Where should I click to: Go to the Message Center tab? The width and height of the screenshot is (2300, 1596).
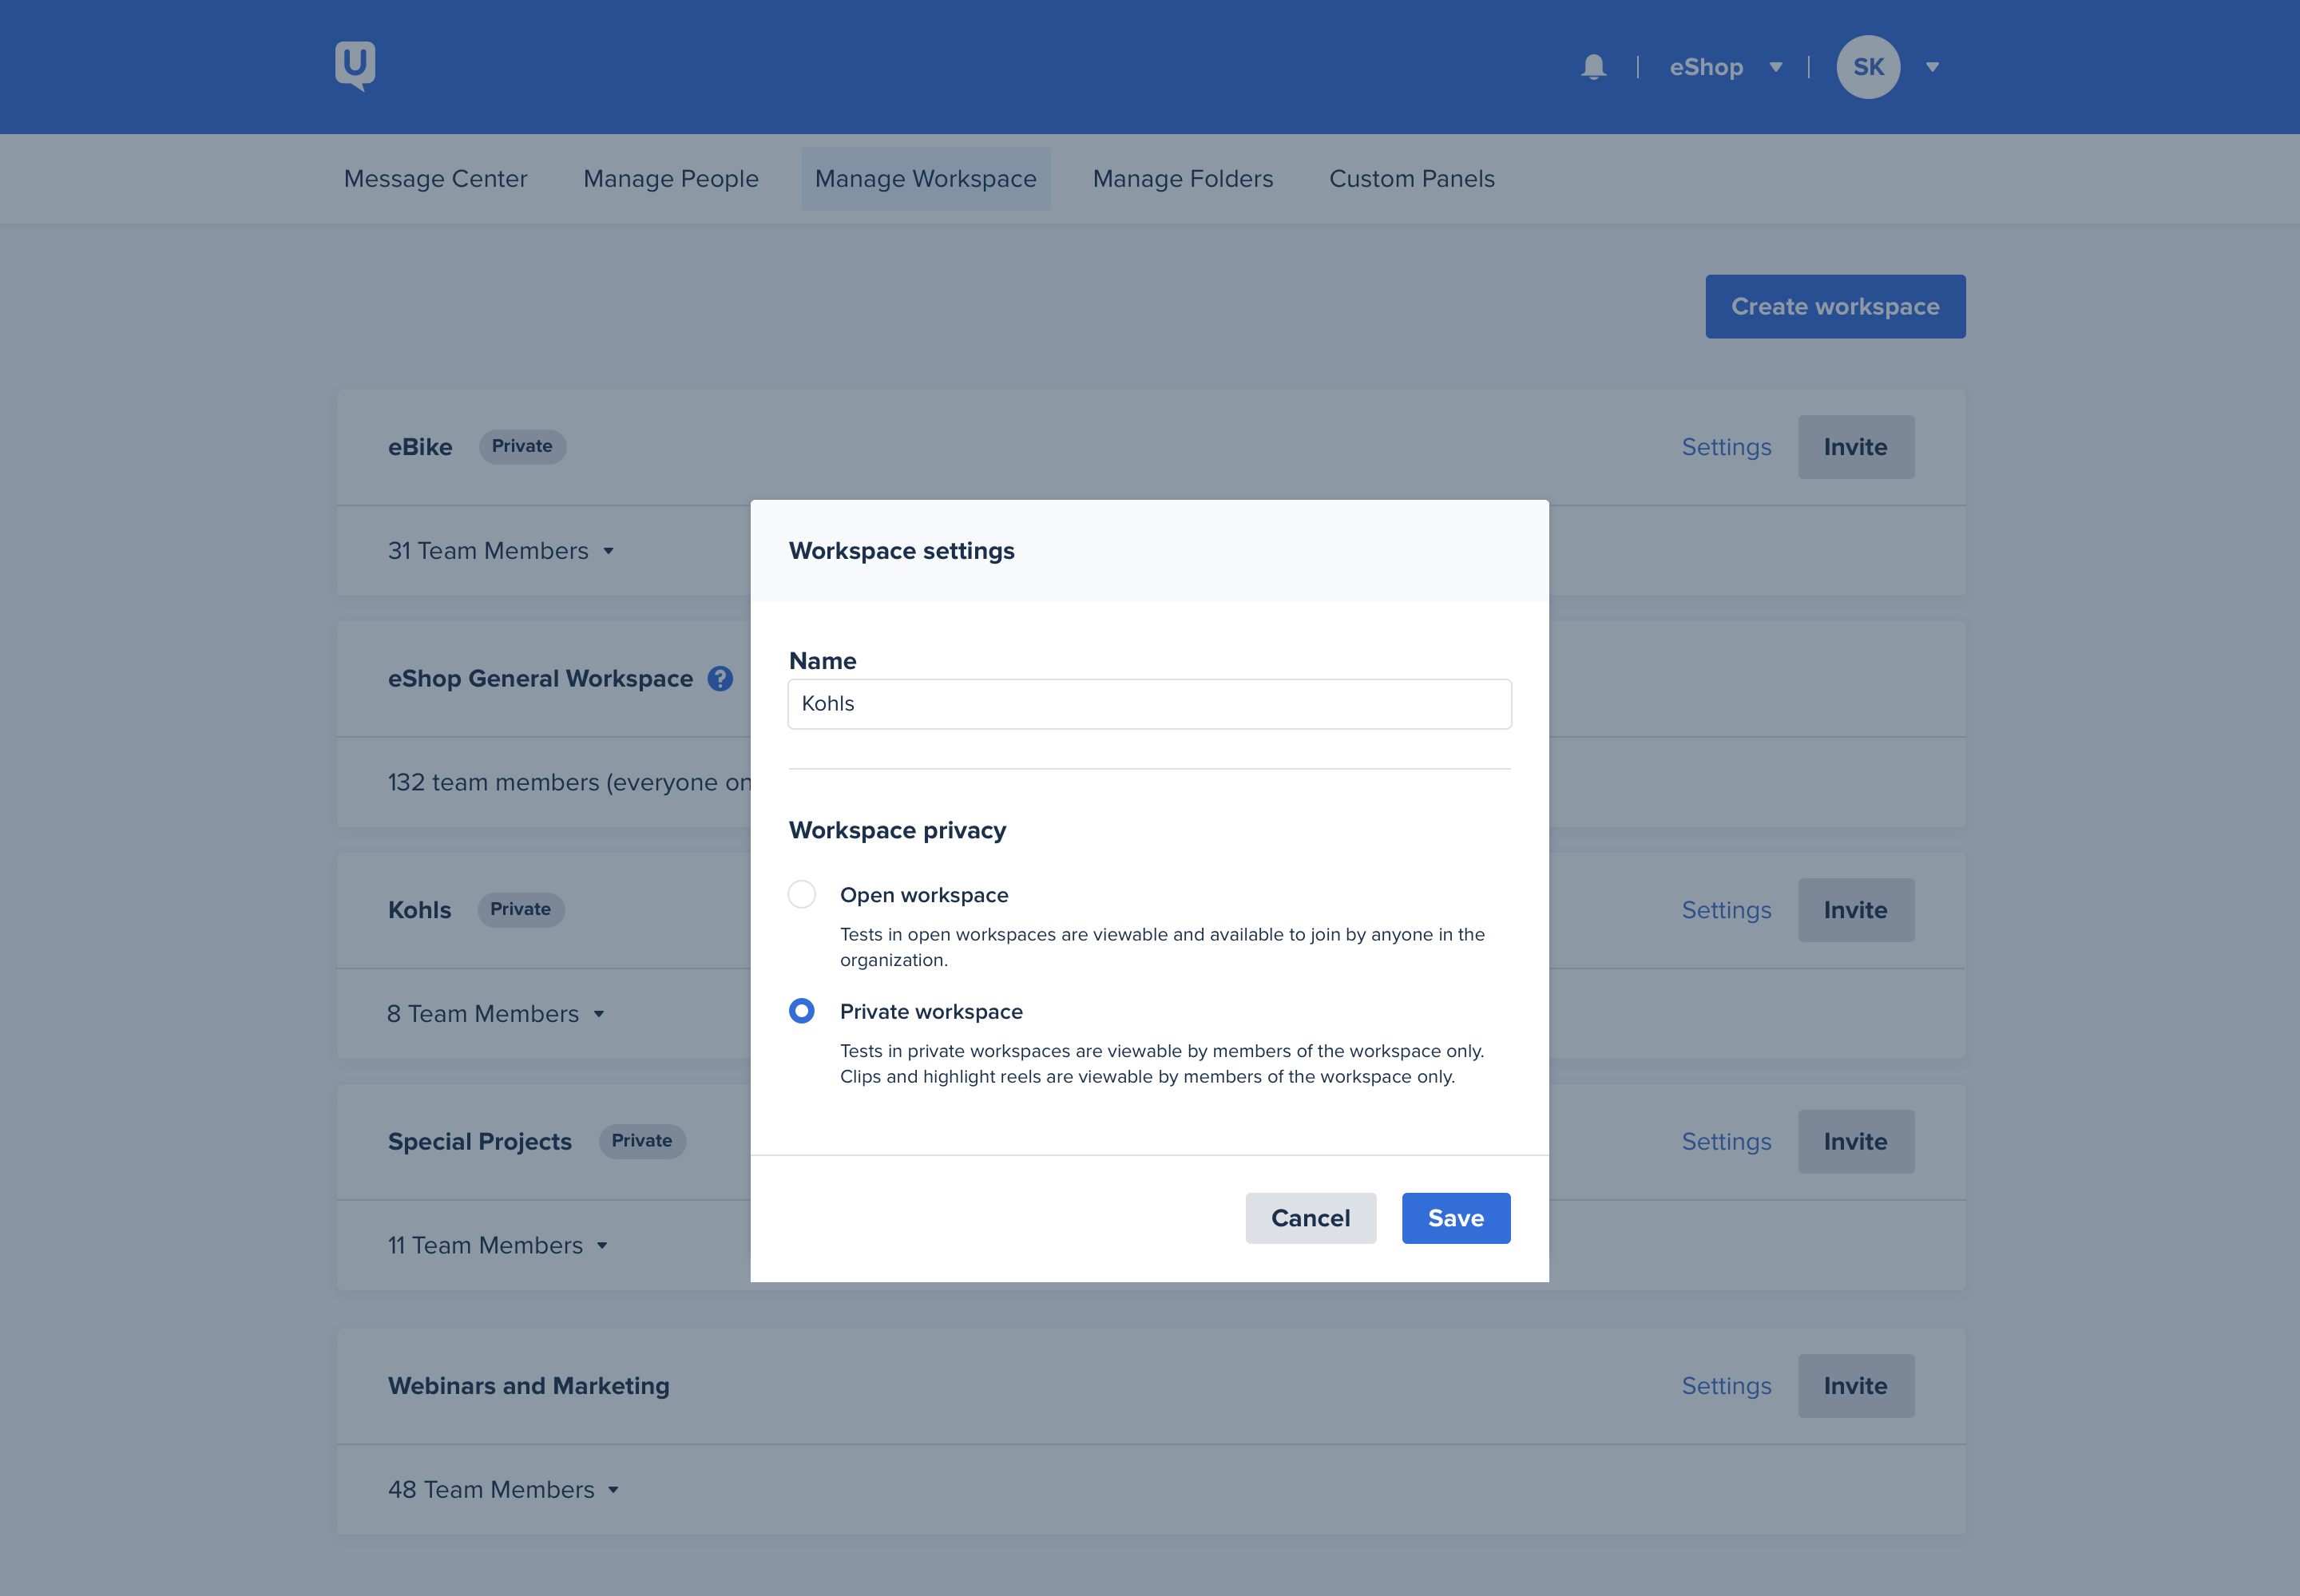point(435,179)
